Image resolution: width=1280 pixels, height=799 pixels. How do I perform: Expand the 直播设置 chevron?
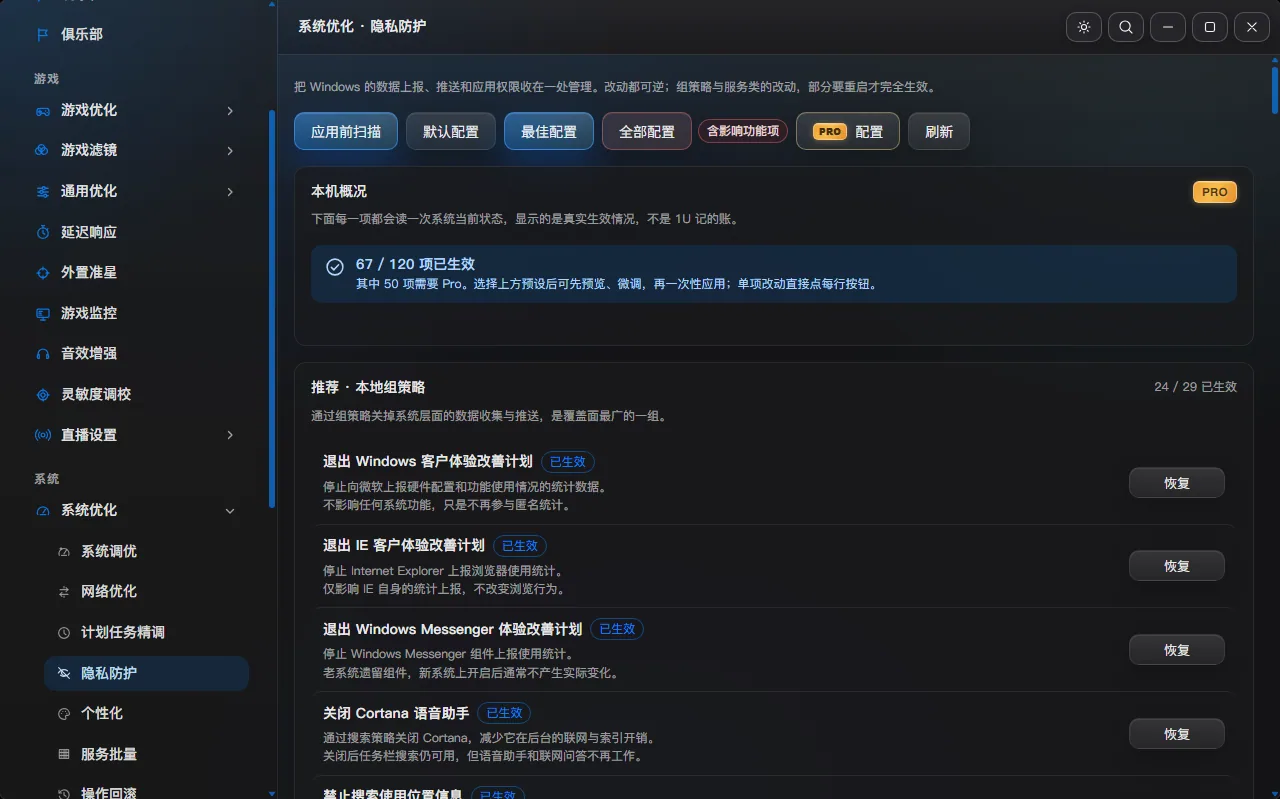tap(230, 435)
